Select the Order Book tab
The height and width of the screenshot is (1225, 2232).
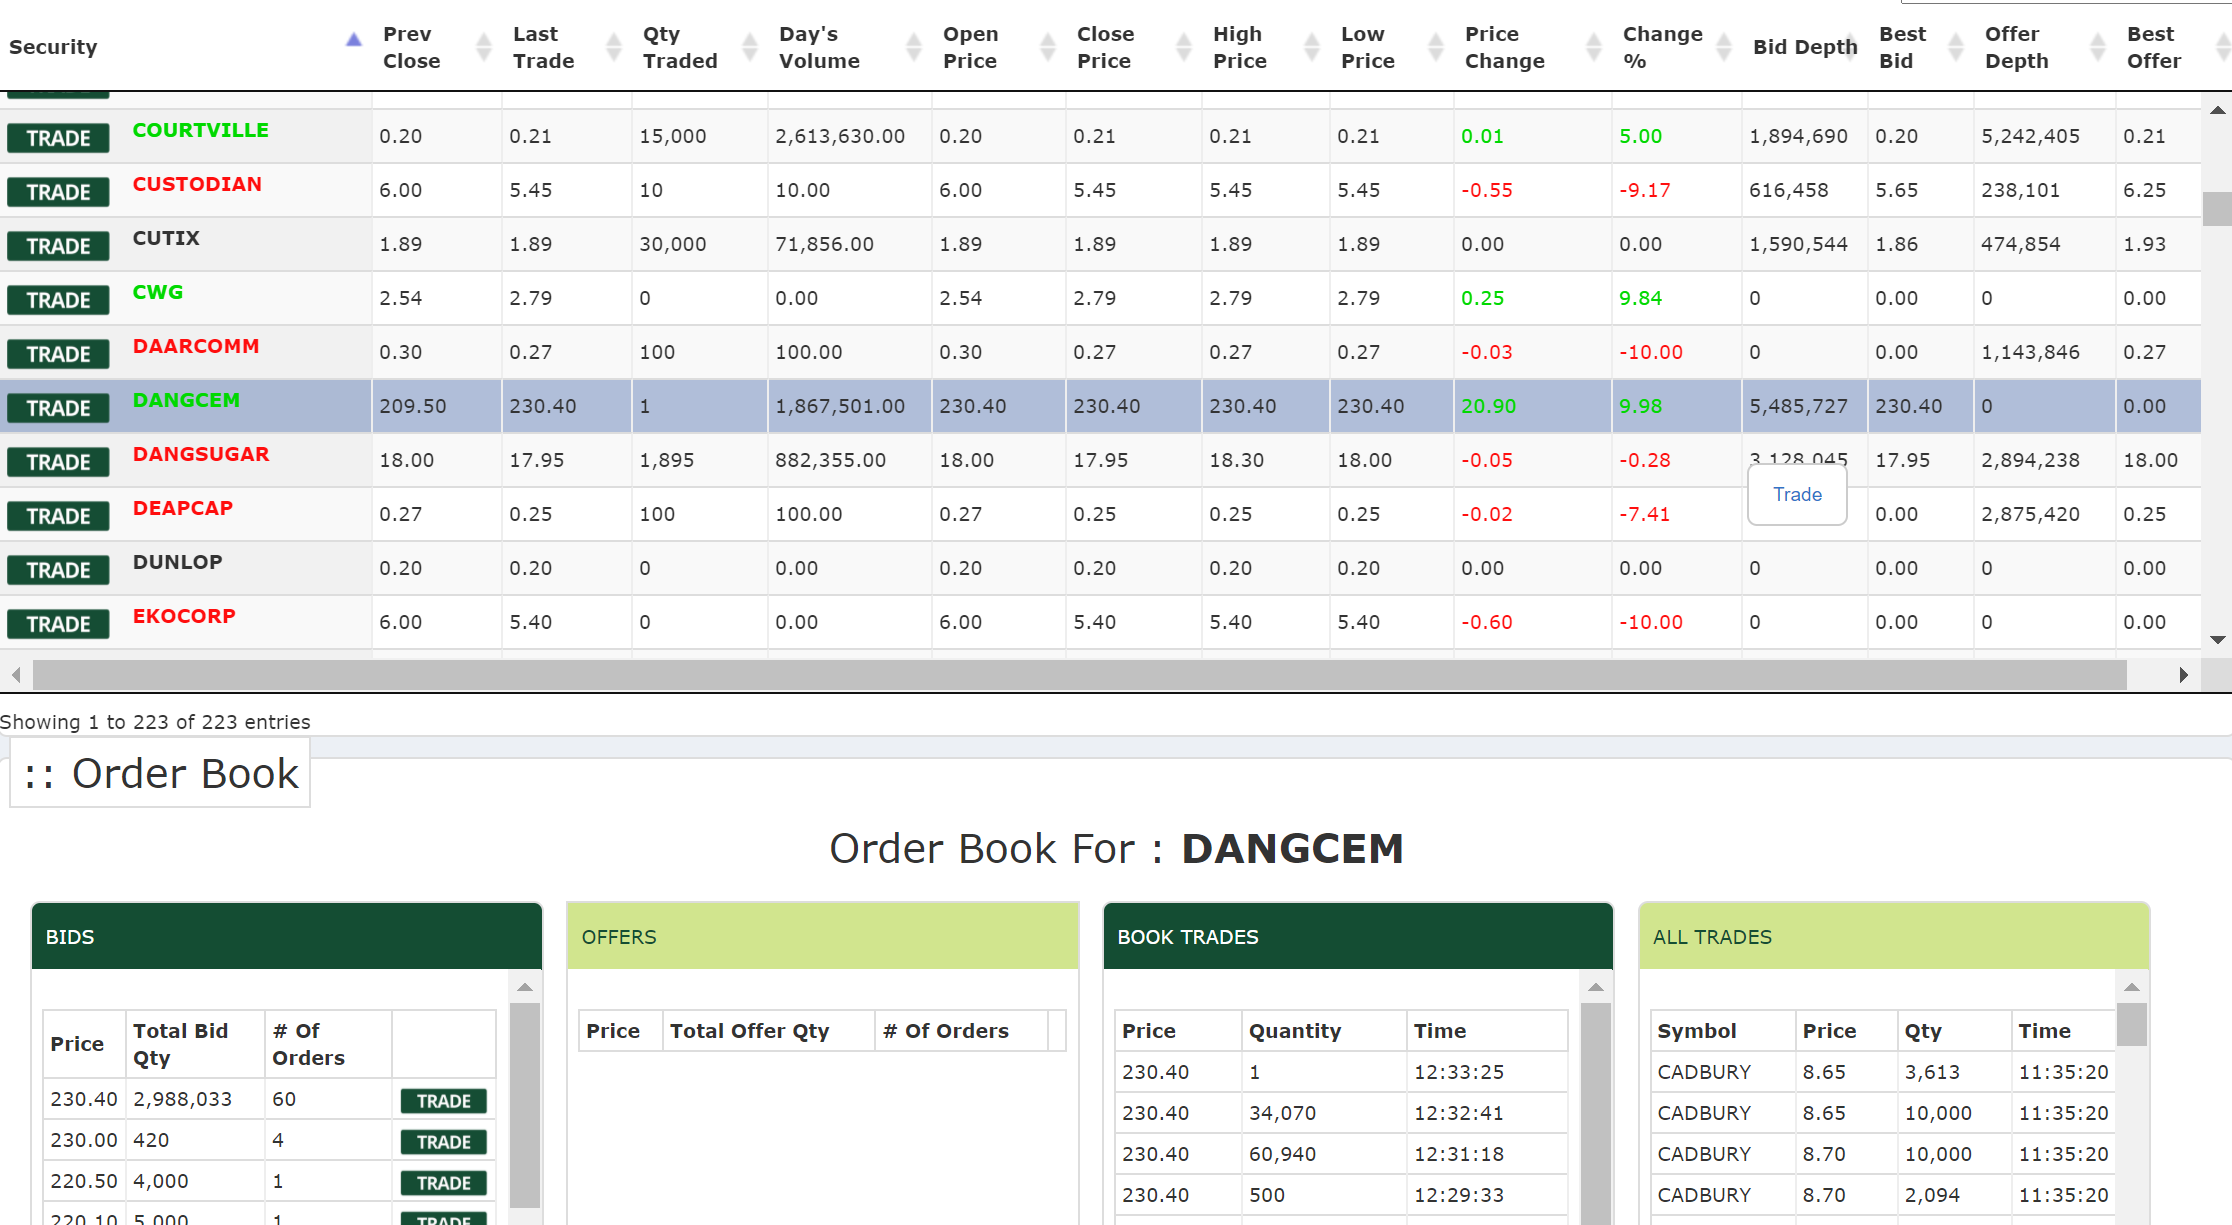160,773
